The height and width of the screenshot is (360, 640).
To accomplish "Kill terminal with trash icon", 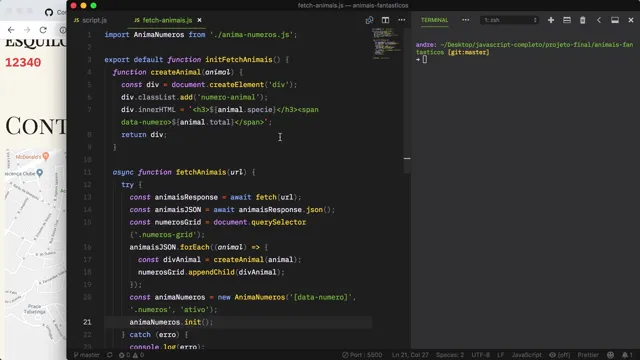I will tap(582, 20).
